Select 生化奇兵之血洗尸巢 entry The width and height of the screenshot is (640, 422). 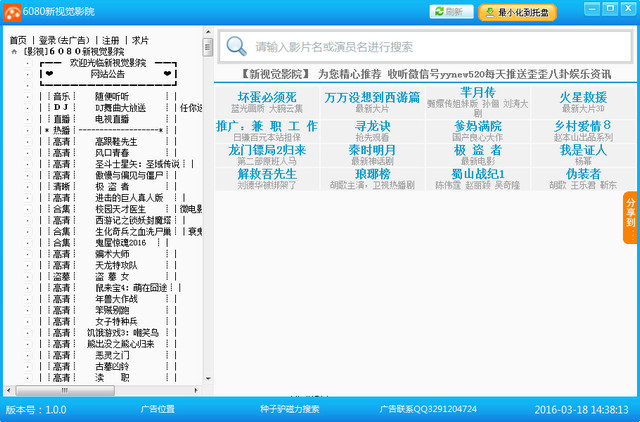[x=133, y=232]
